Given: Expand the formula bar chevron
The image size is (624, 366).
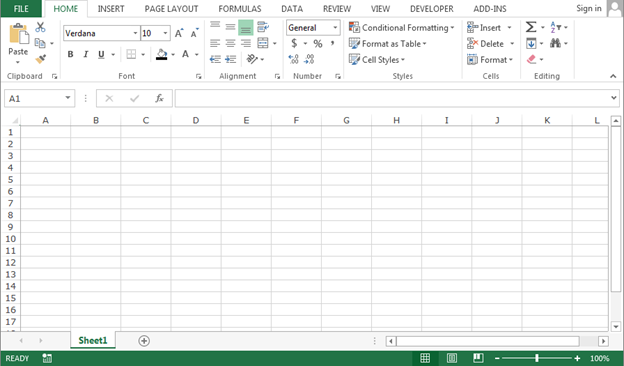Looking at the screenshot, I should click(x=614, y=97).
